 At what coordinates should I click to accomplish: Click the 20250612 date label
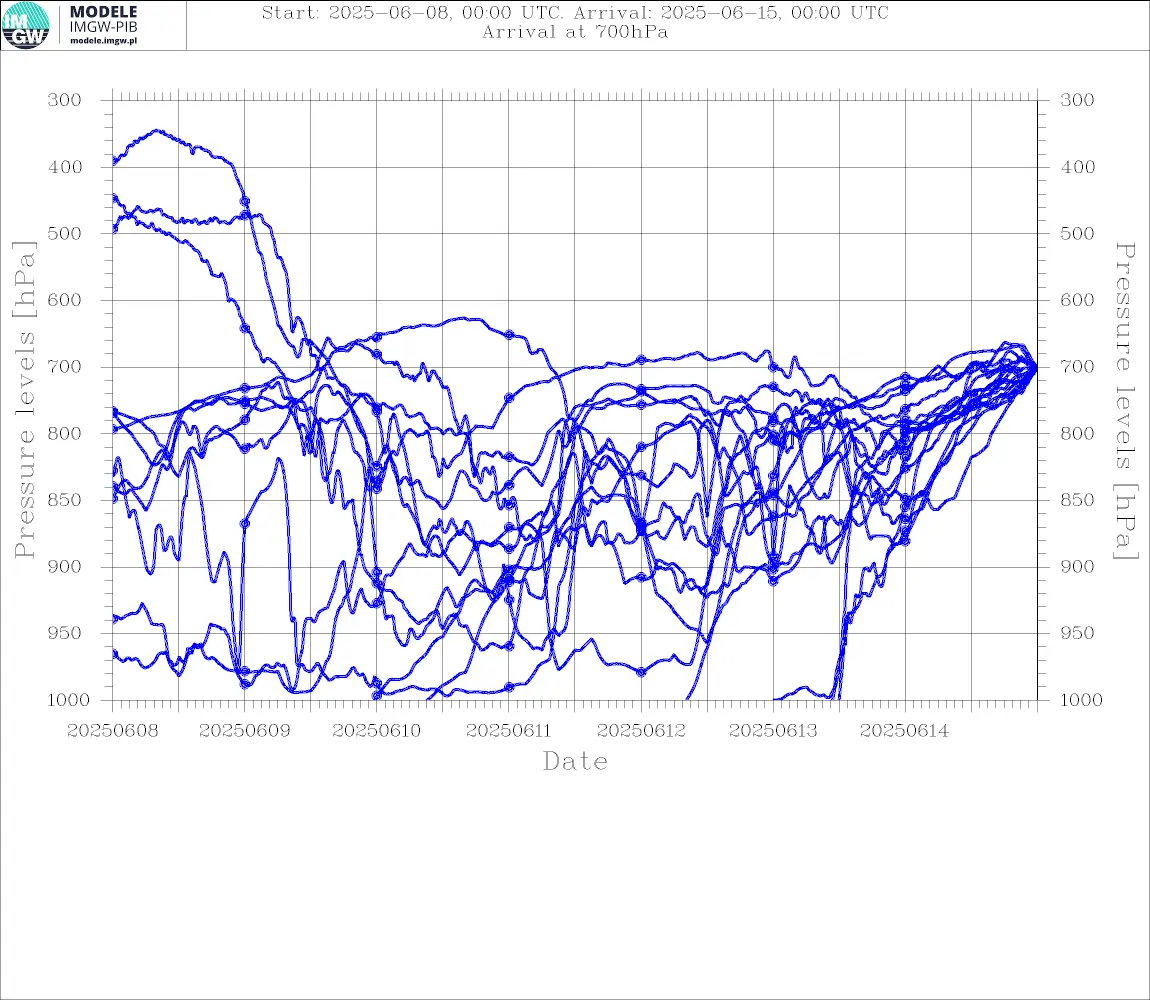(x=641, y=731)
